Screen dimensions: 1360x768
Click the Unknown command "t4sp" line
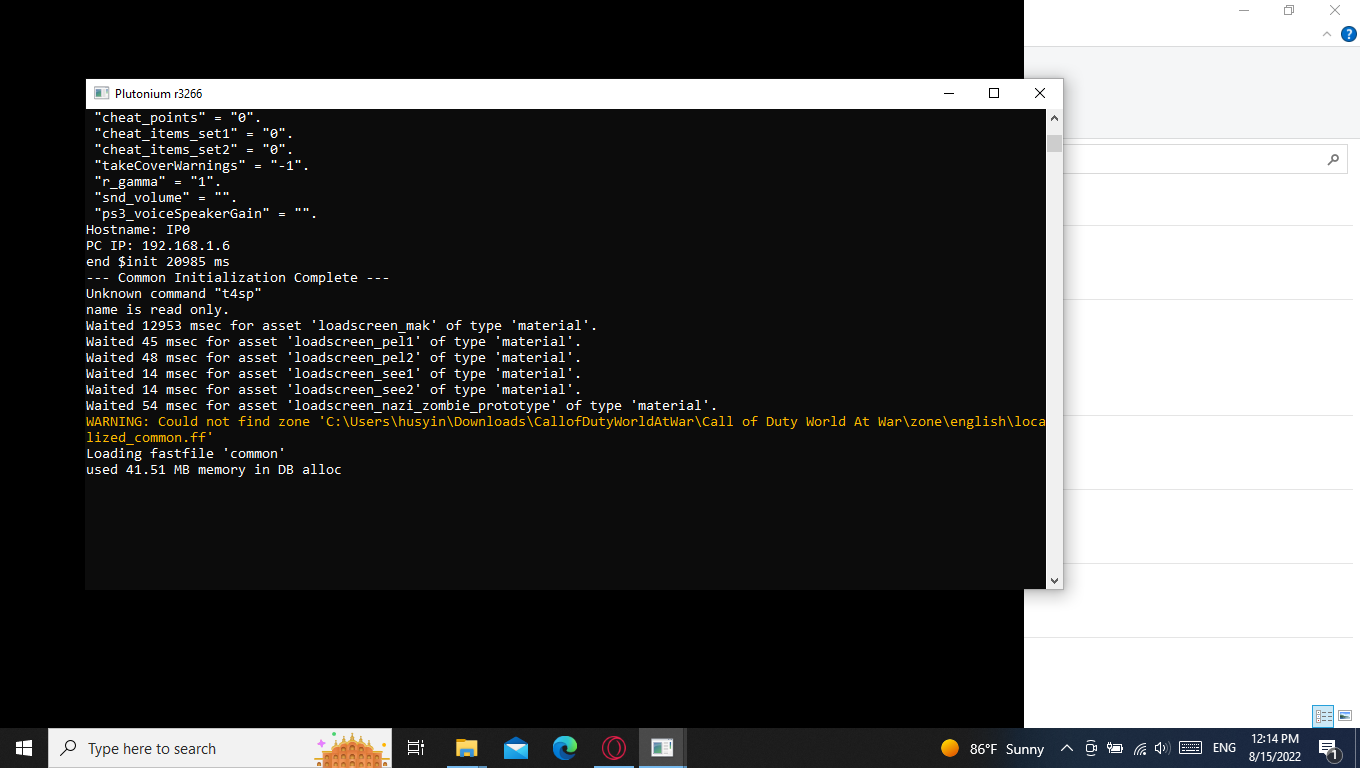(x=174, y=294)
